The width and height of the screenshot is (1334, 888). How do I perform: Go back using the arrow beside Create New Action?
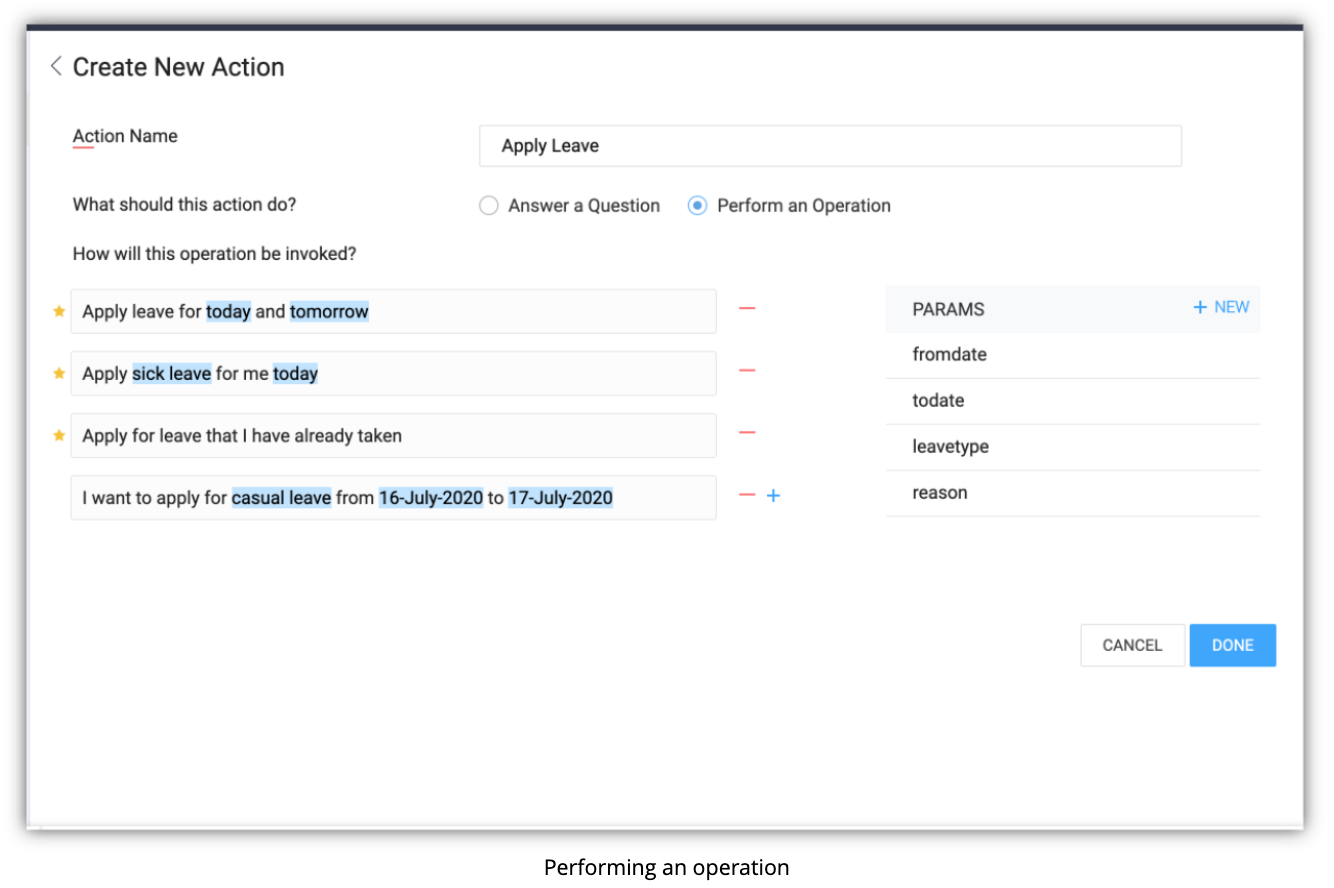pyautogui.click(x=56, y=67)
